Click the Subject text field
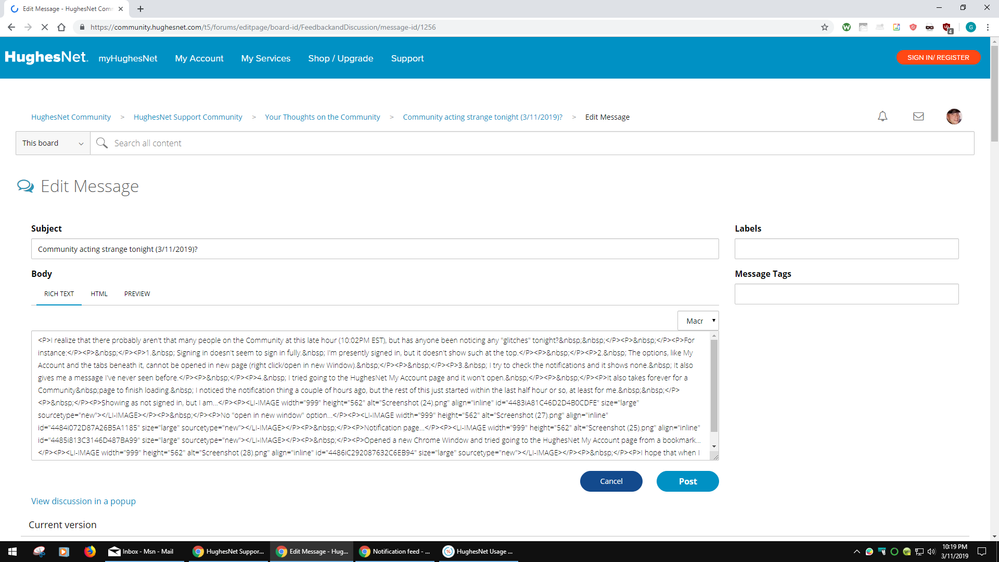Screen dimensions: 999x562 374,249
